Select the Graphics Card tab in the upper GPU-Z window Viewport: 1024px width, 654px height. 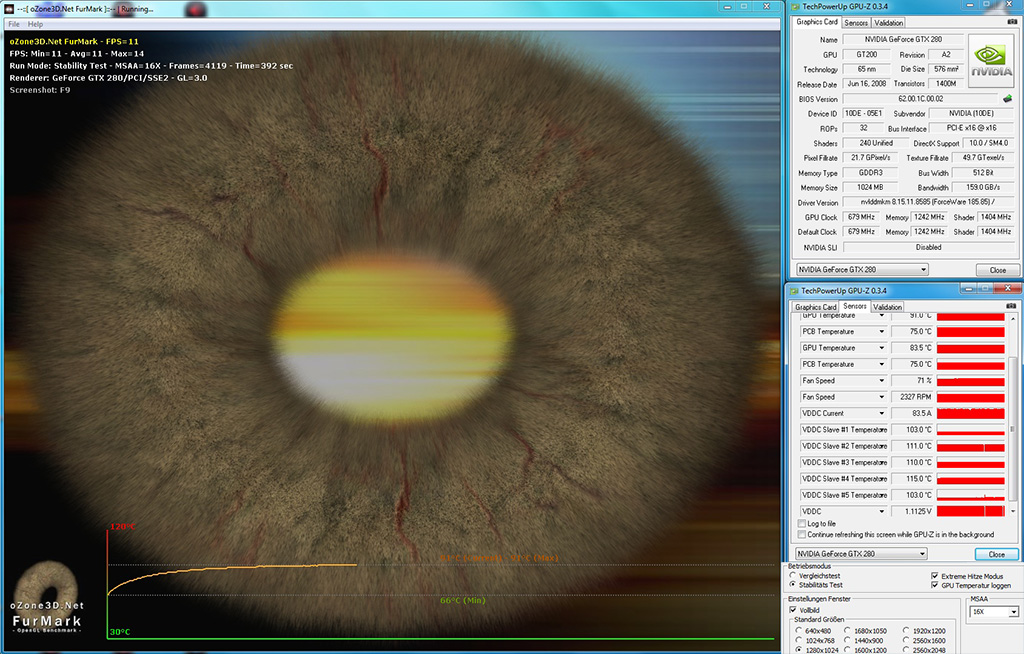pyautogui.click(x=816, y=22)
